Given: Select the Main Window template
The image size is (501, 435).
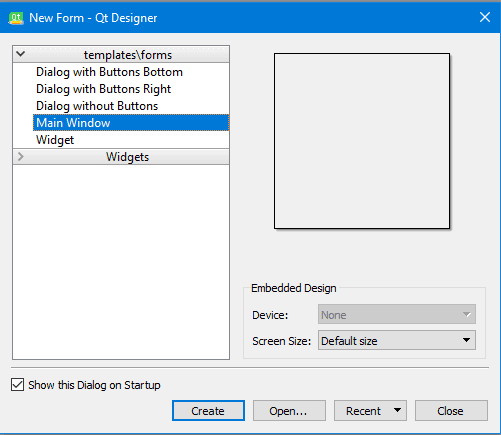Looking at the screenshot, I should [131, 123].
